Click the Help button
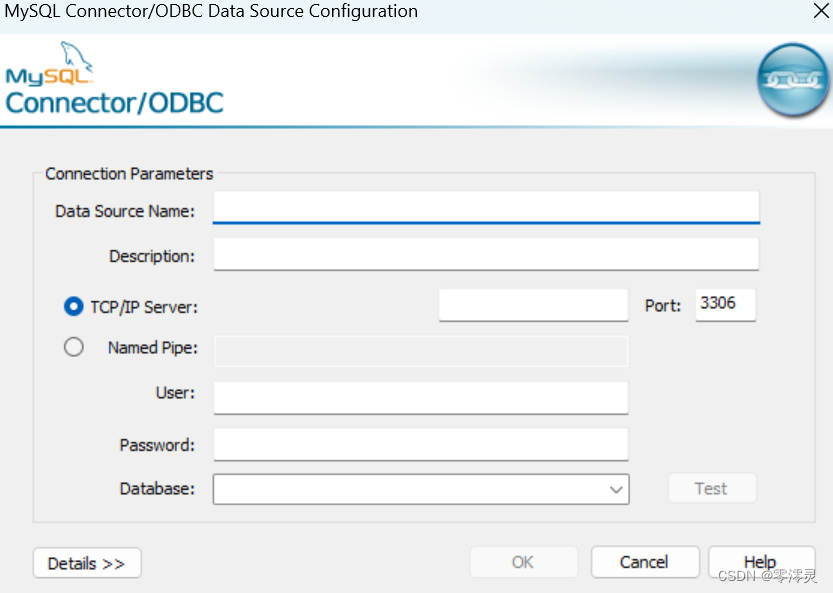The width and height of the screenshot is (833, 593). click(x=761, y=562)
